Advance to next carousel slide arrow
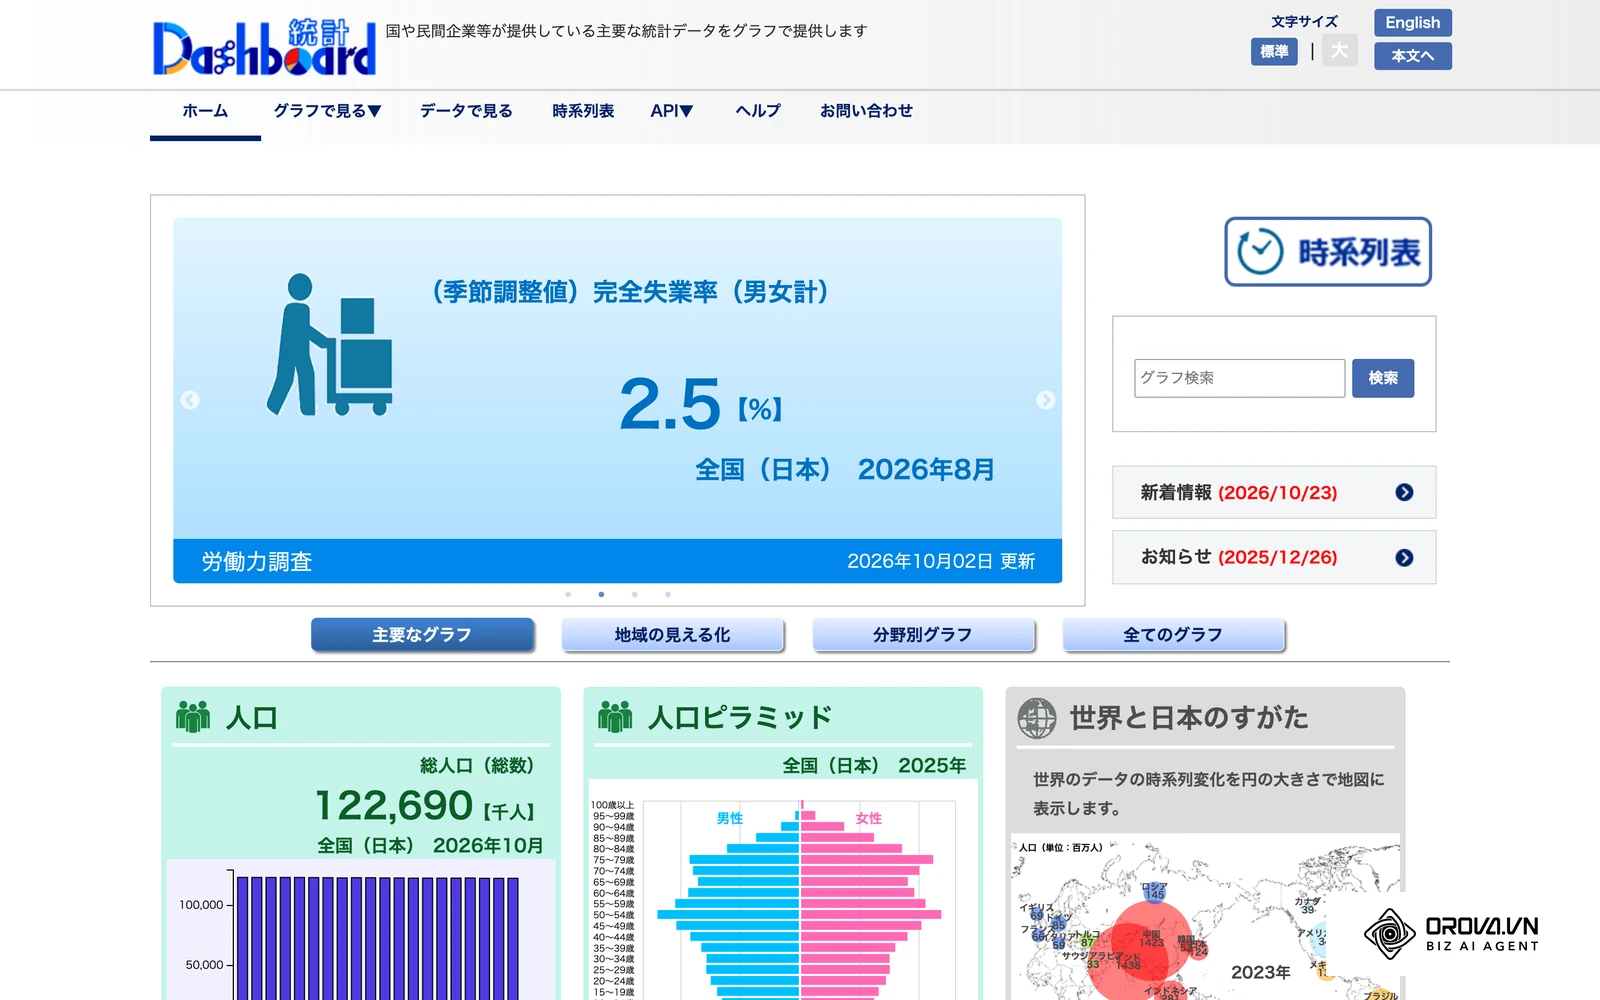This screenshot has height=1000, width=1600. coord(1046,400)
